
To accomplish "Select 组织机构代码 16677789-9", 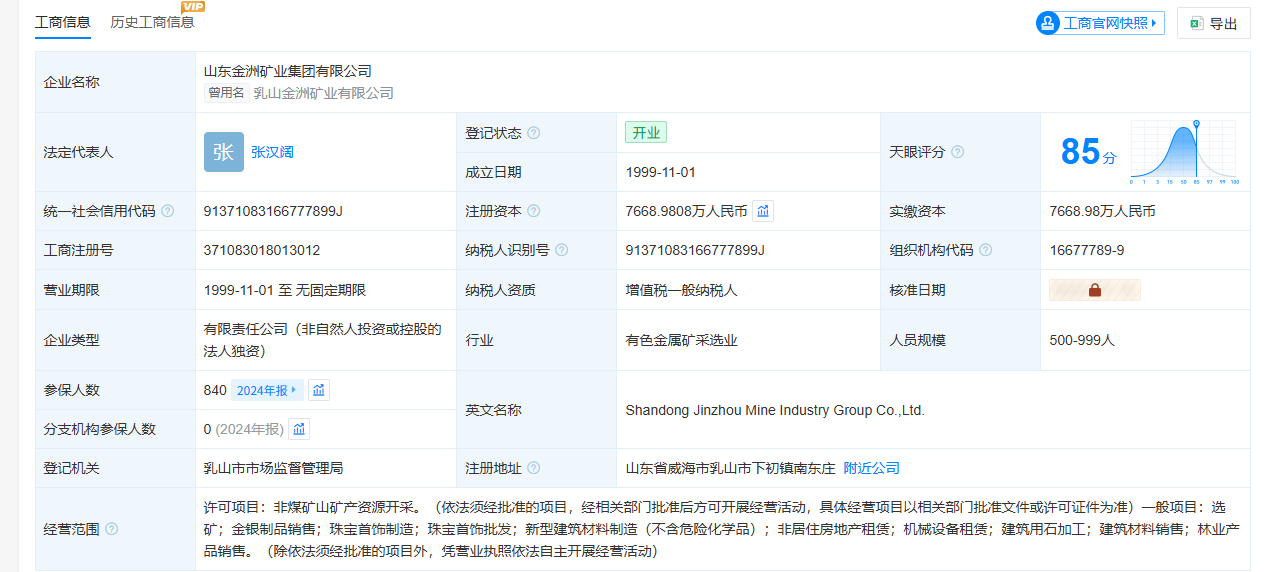I will pos(1087,250).
